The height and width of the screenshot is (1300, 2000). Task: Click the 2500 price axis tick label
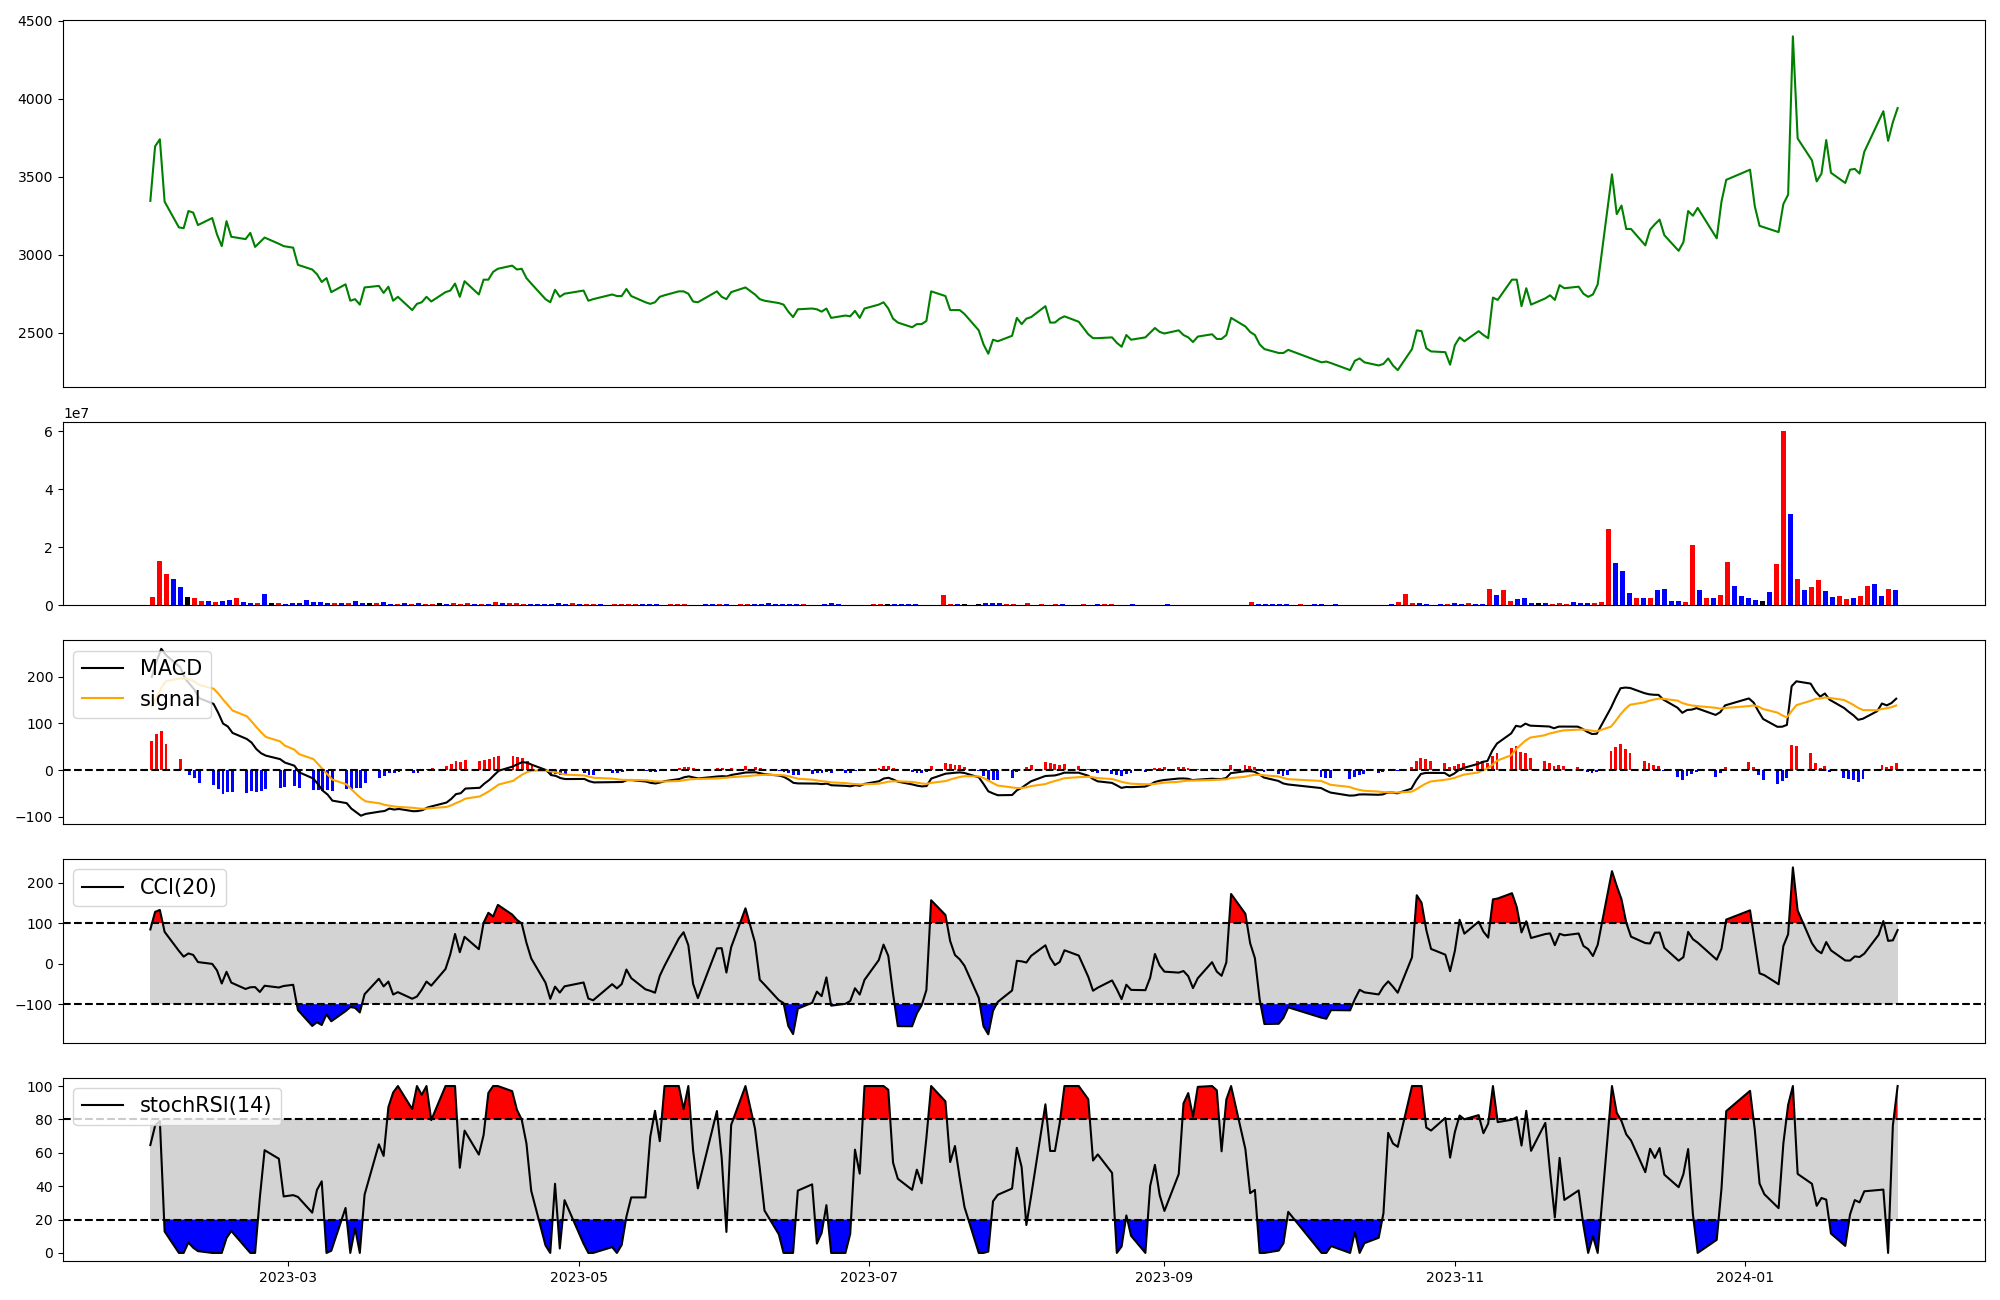tap(37, 333)
